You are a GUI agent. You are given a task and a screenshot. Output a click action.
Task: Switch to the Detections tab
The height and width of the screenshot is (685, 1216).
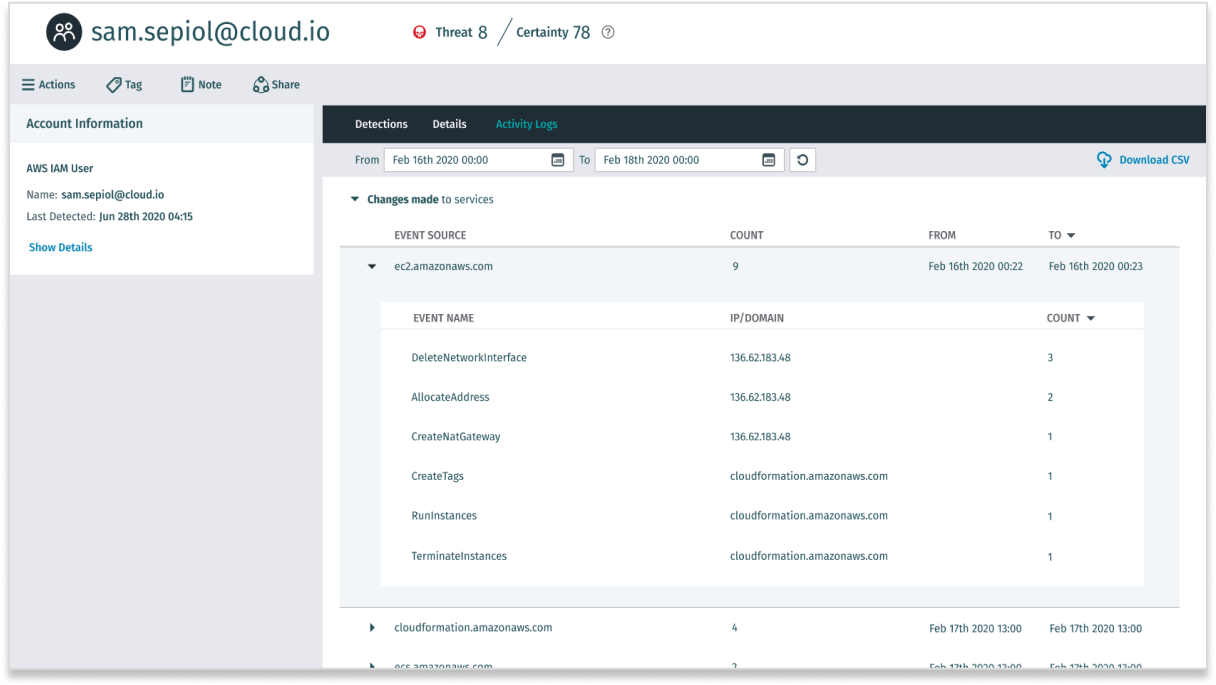point(381,124)
